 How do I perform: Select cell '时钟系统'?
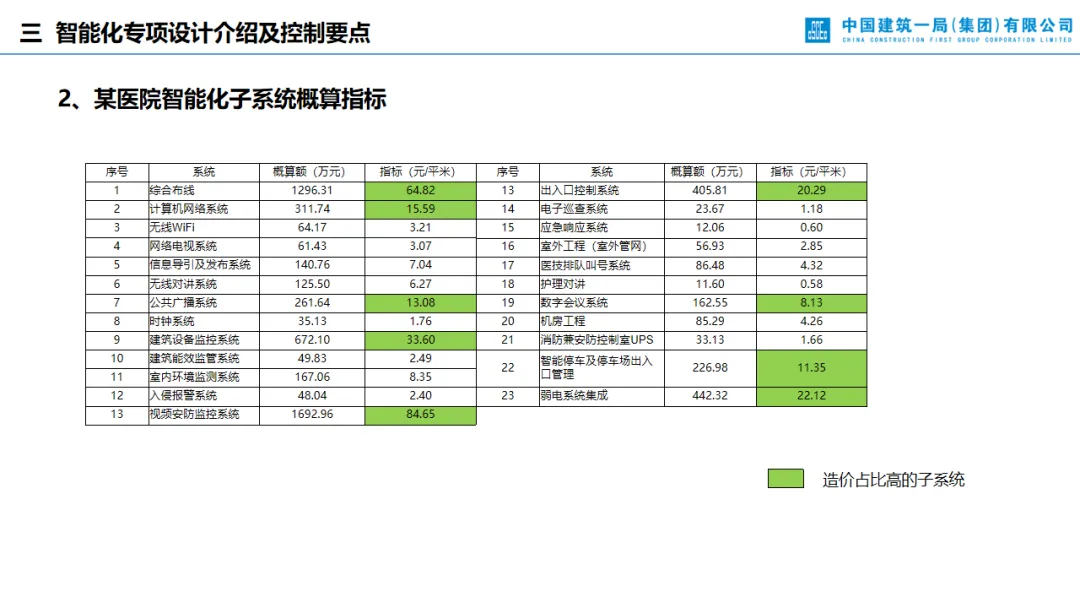204,322
